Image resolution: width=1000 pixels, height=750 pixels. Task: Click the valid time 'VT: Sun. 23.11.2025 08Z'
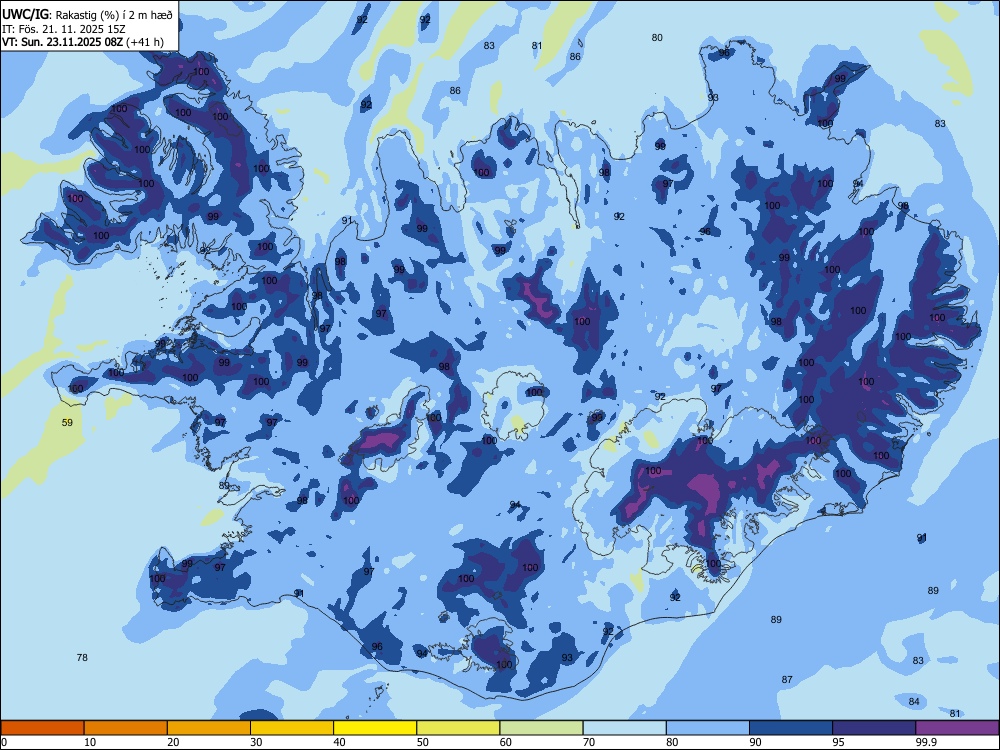pyautogui.click(x=62, y=42)
